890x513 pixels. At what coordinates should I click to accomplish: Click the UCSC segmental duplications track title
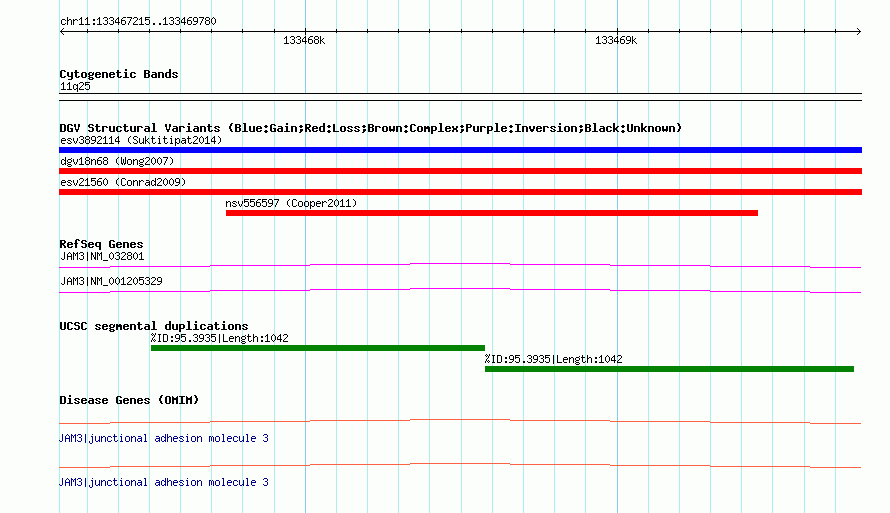tap(154, 326)
